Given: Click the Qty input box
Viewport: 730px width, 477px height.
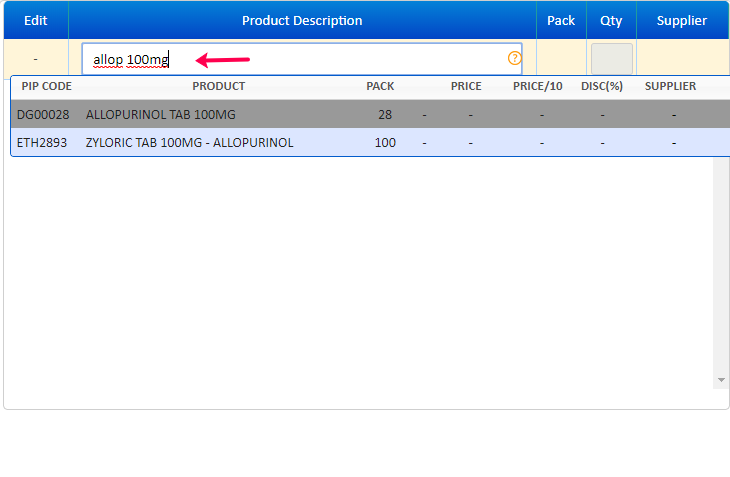Looking at the screenshot, I should tap(611, 59).
